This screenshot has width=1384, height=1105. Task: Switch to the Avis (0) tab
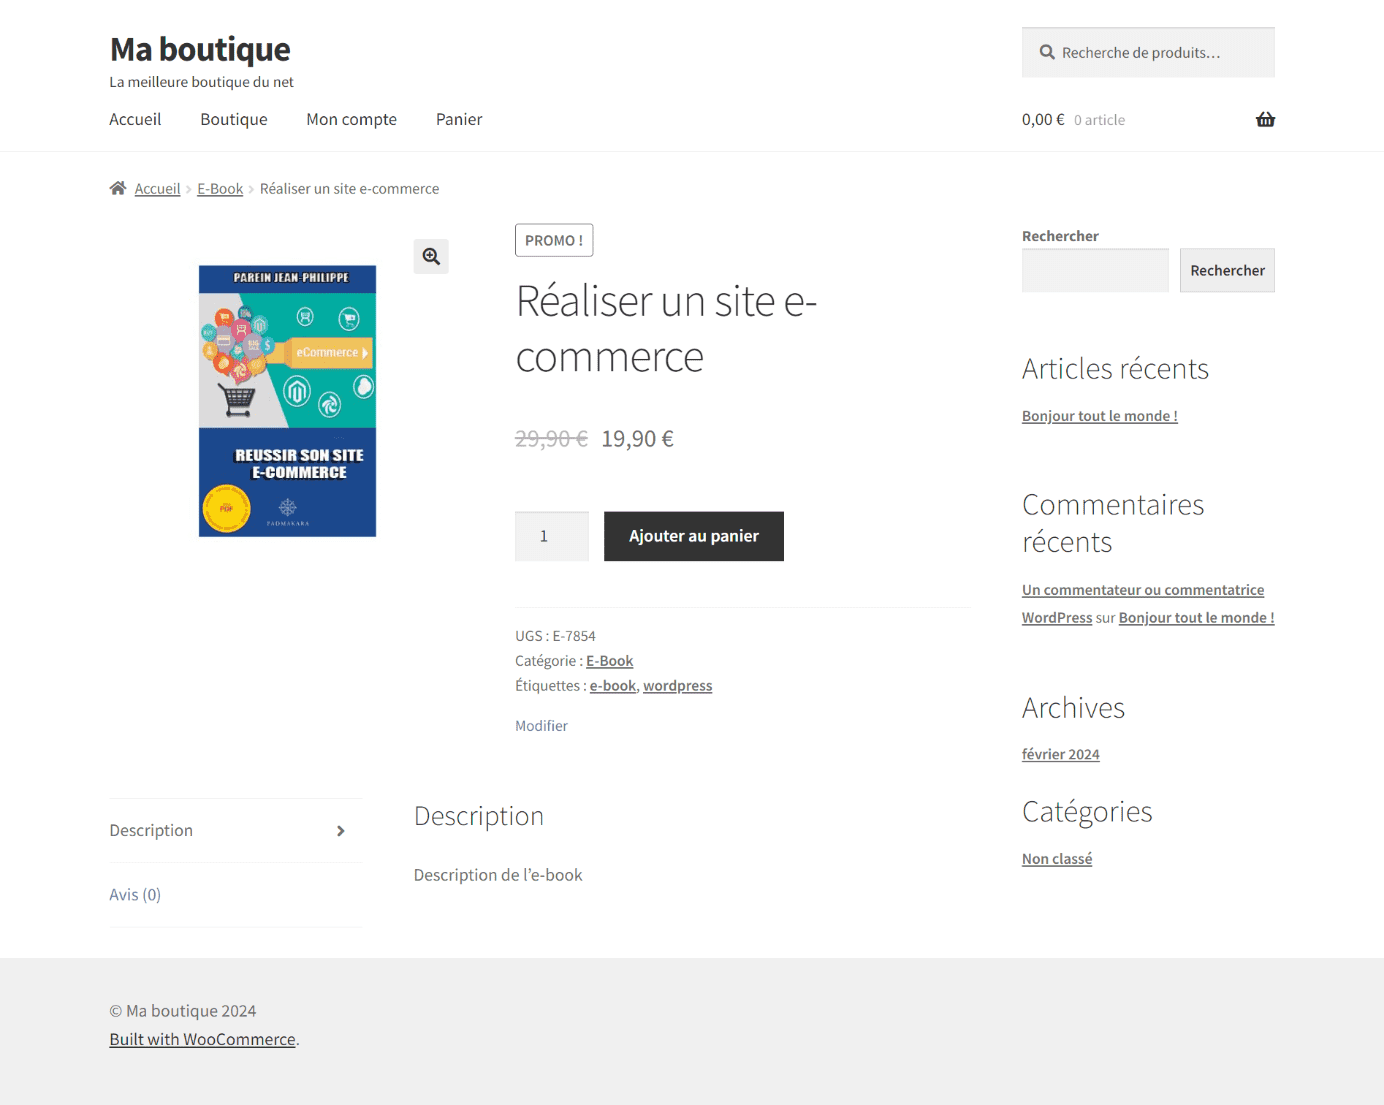(235, 894)
